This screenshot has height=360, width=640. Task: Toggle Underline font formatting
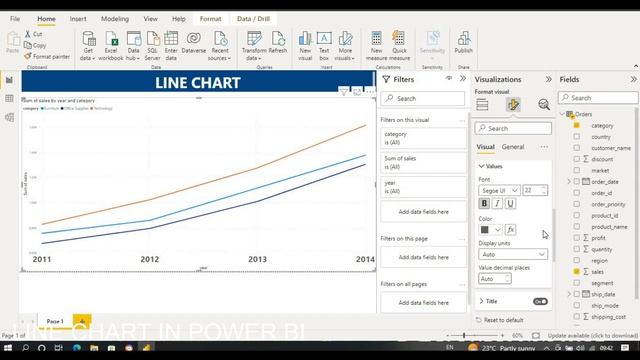click(510, 203)
